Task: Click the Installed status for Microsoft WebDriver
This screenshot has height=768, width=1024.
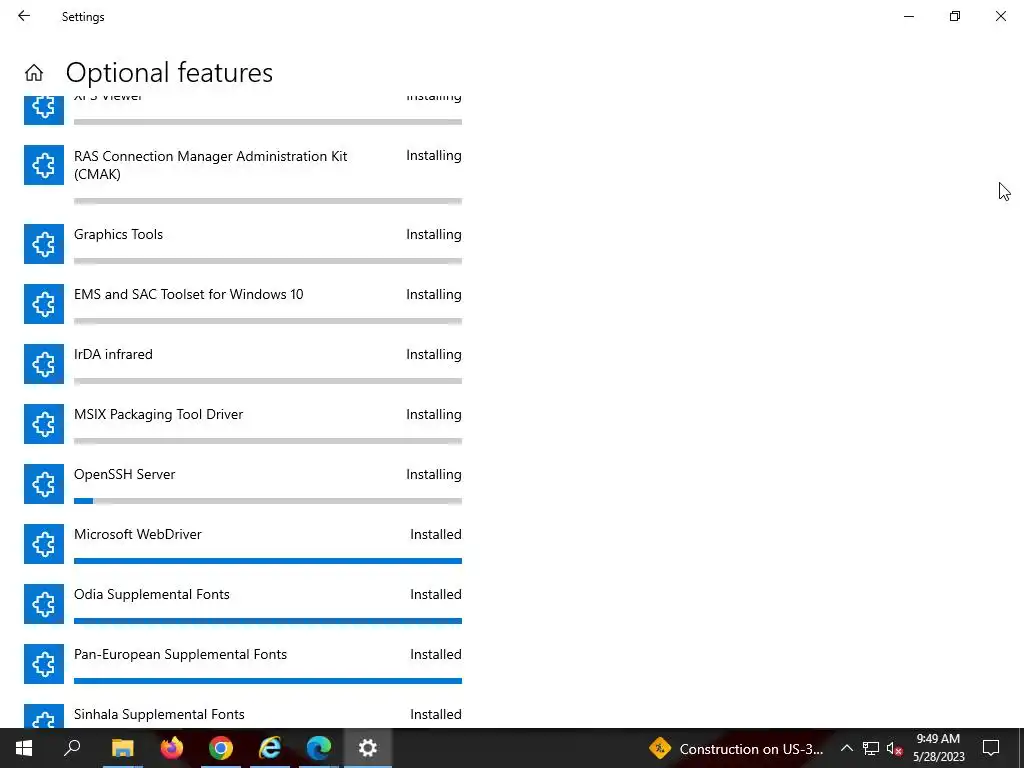Action: click(436, 535)
